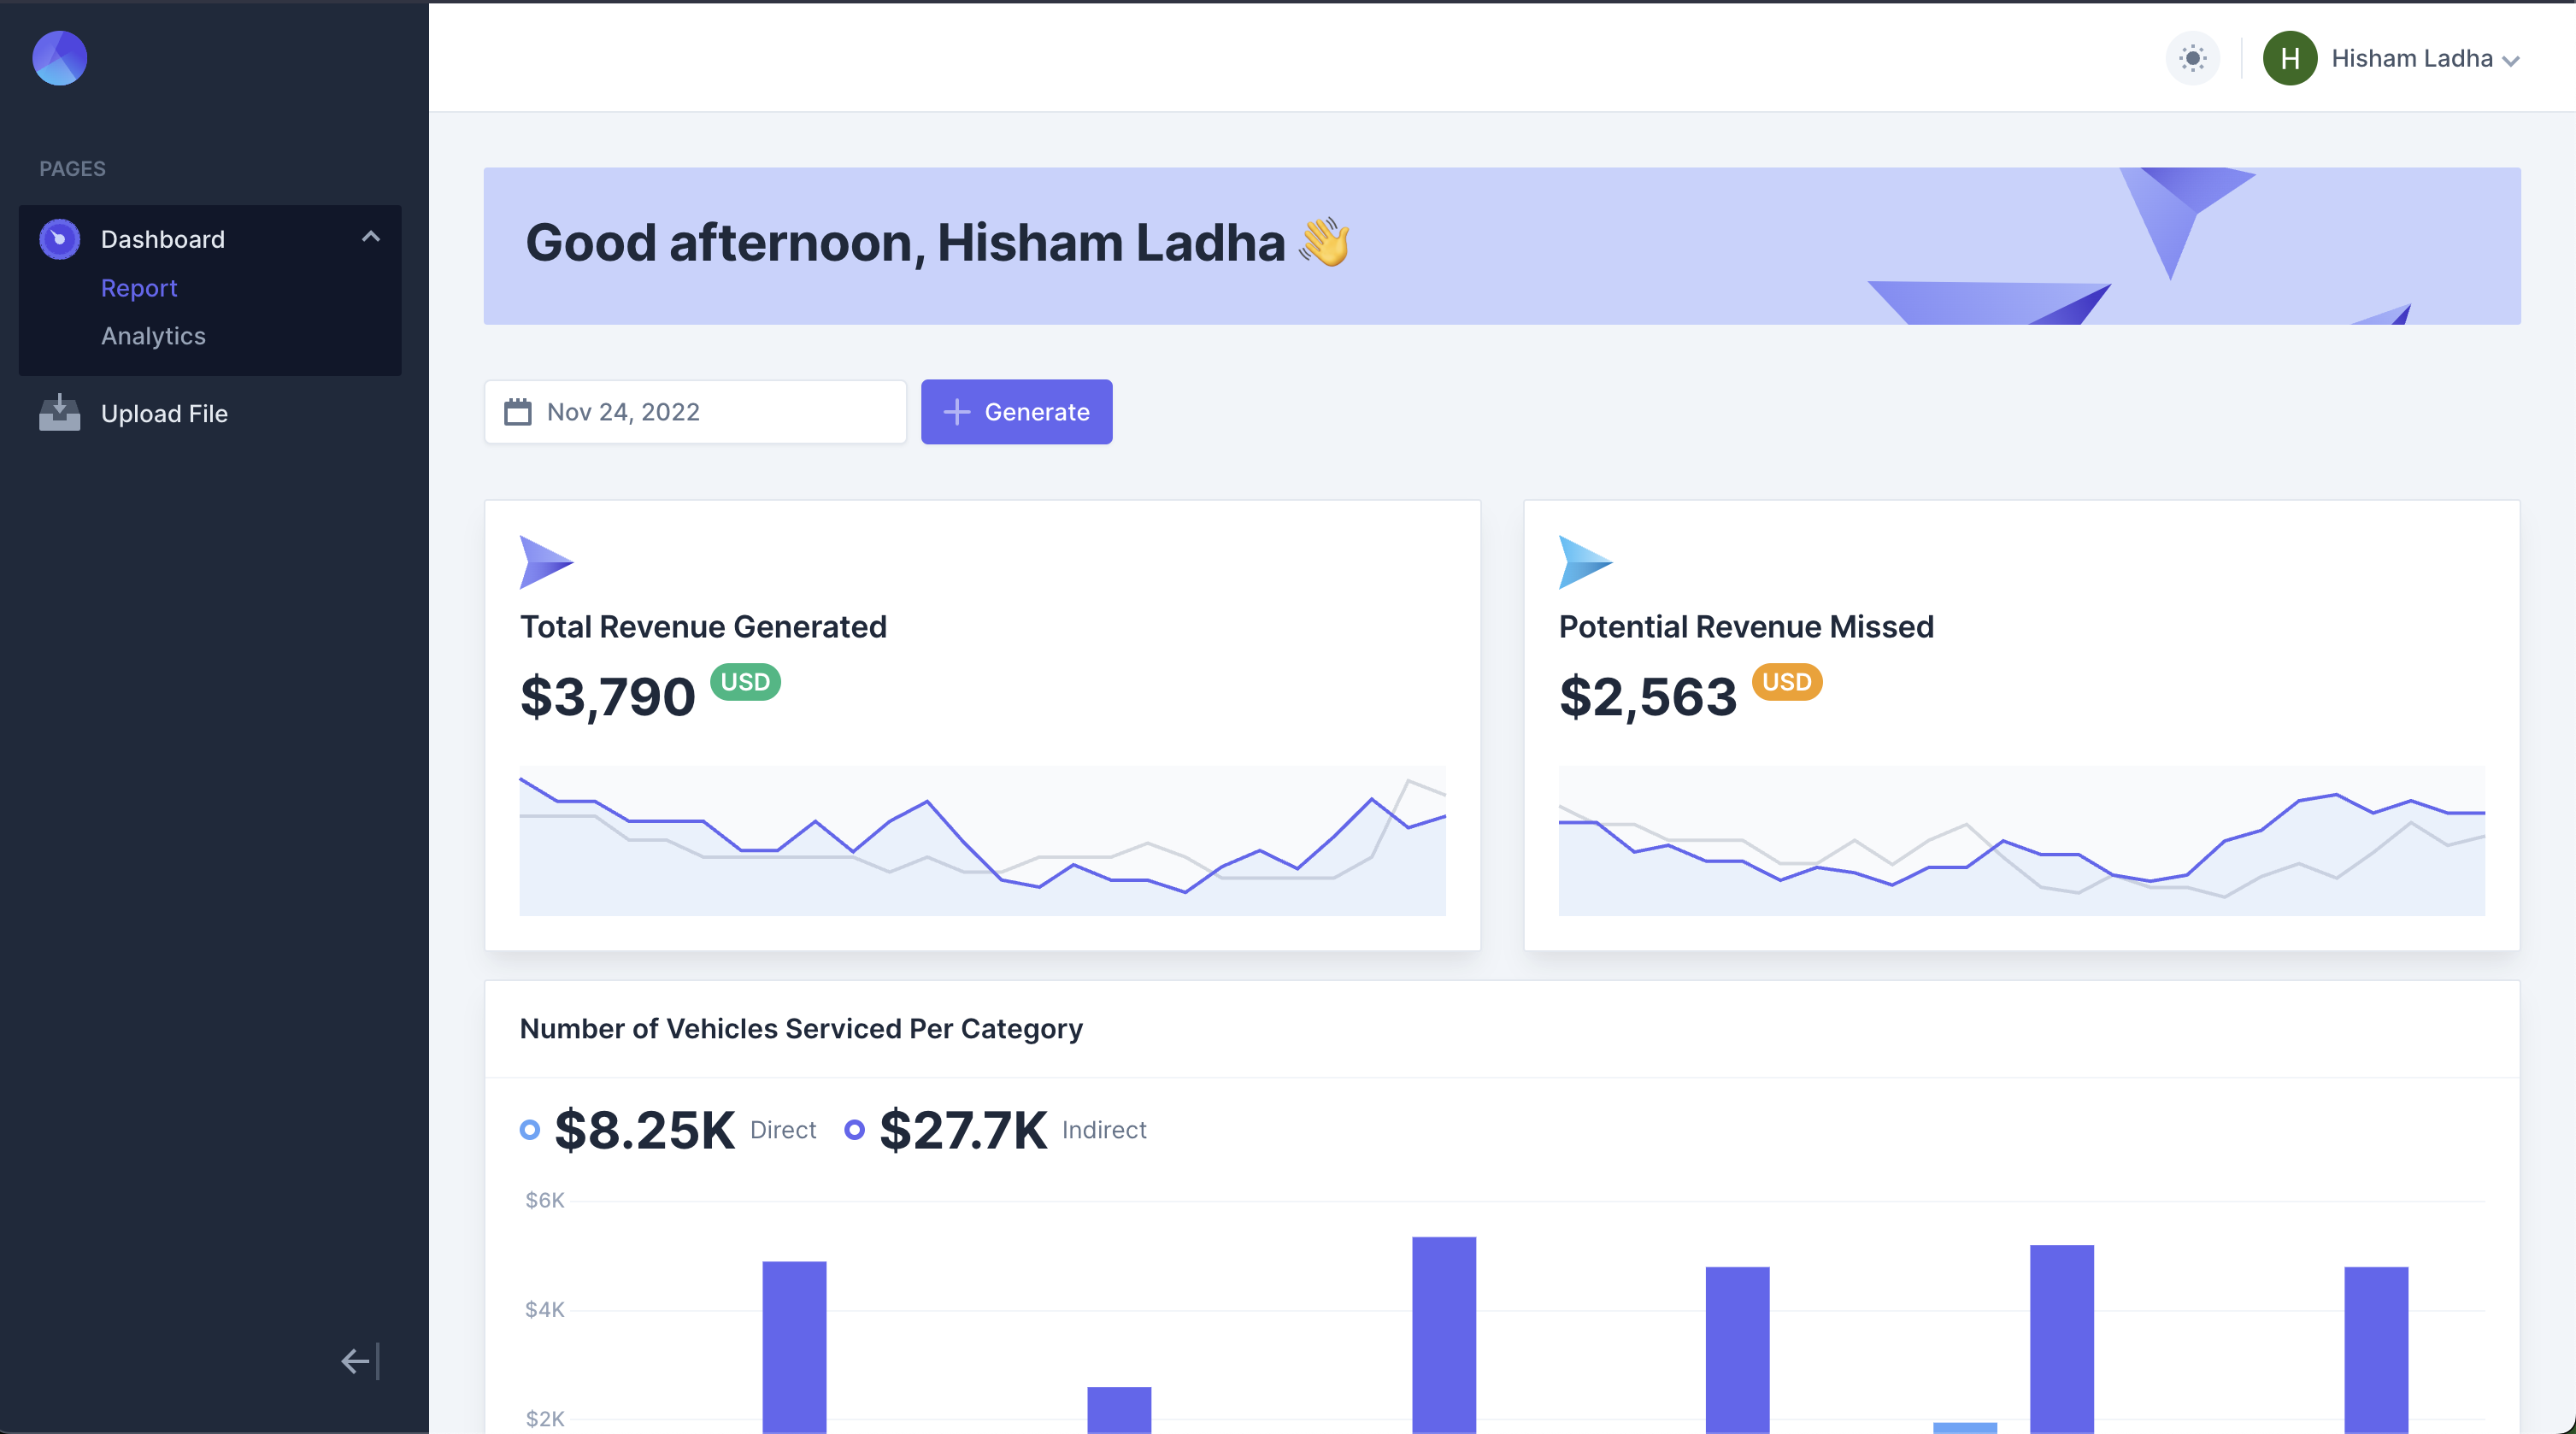Screen dimensions: 2576x1434
Task: Click the Generate button
Action: tap(1016, 412)
